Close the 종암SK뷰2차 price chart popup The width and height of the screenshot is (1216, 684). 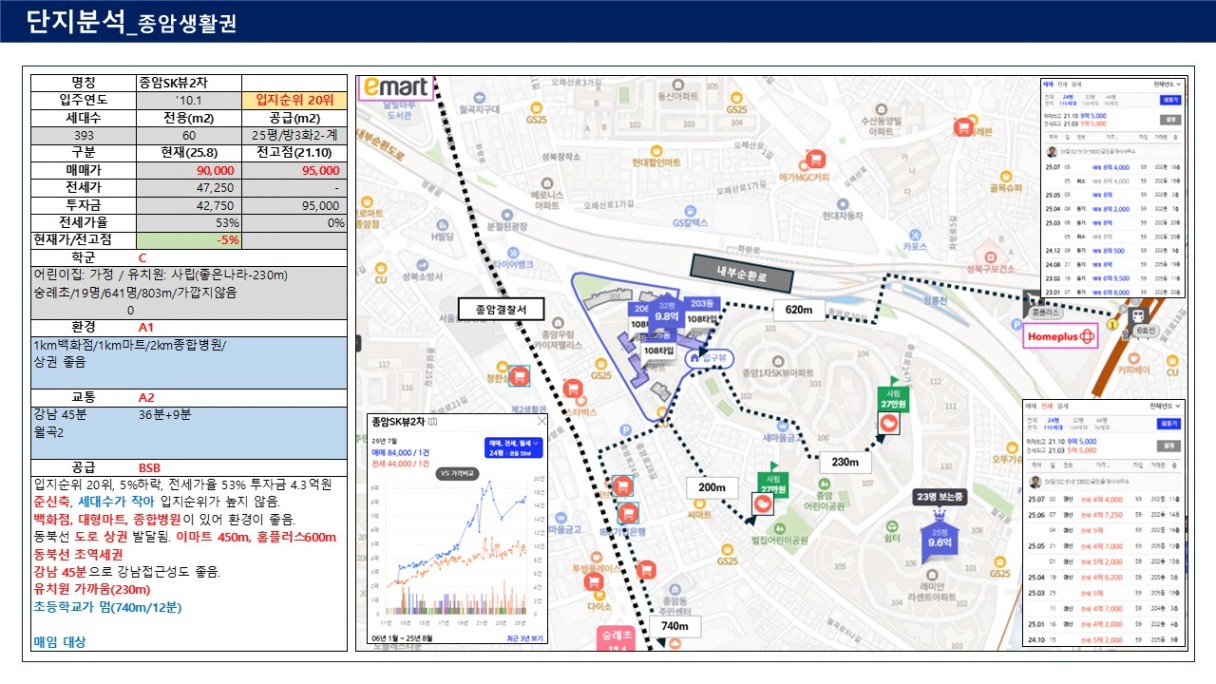click(542, 421)
